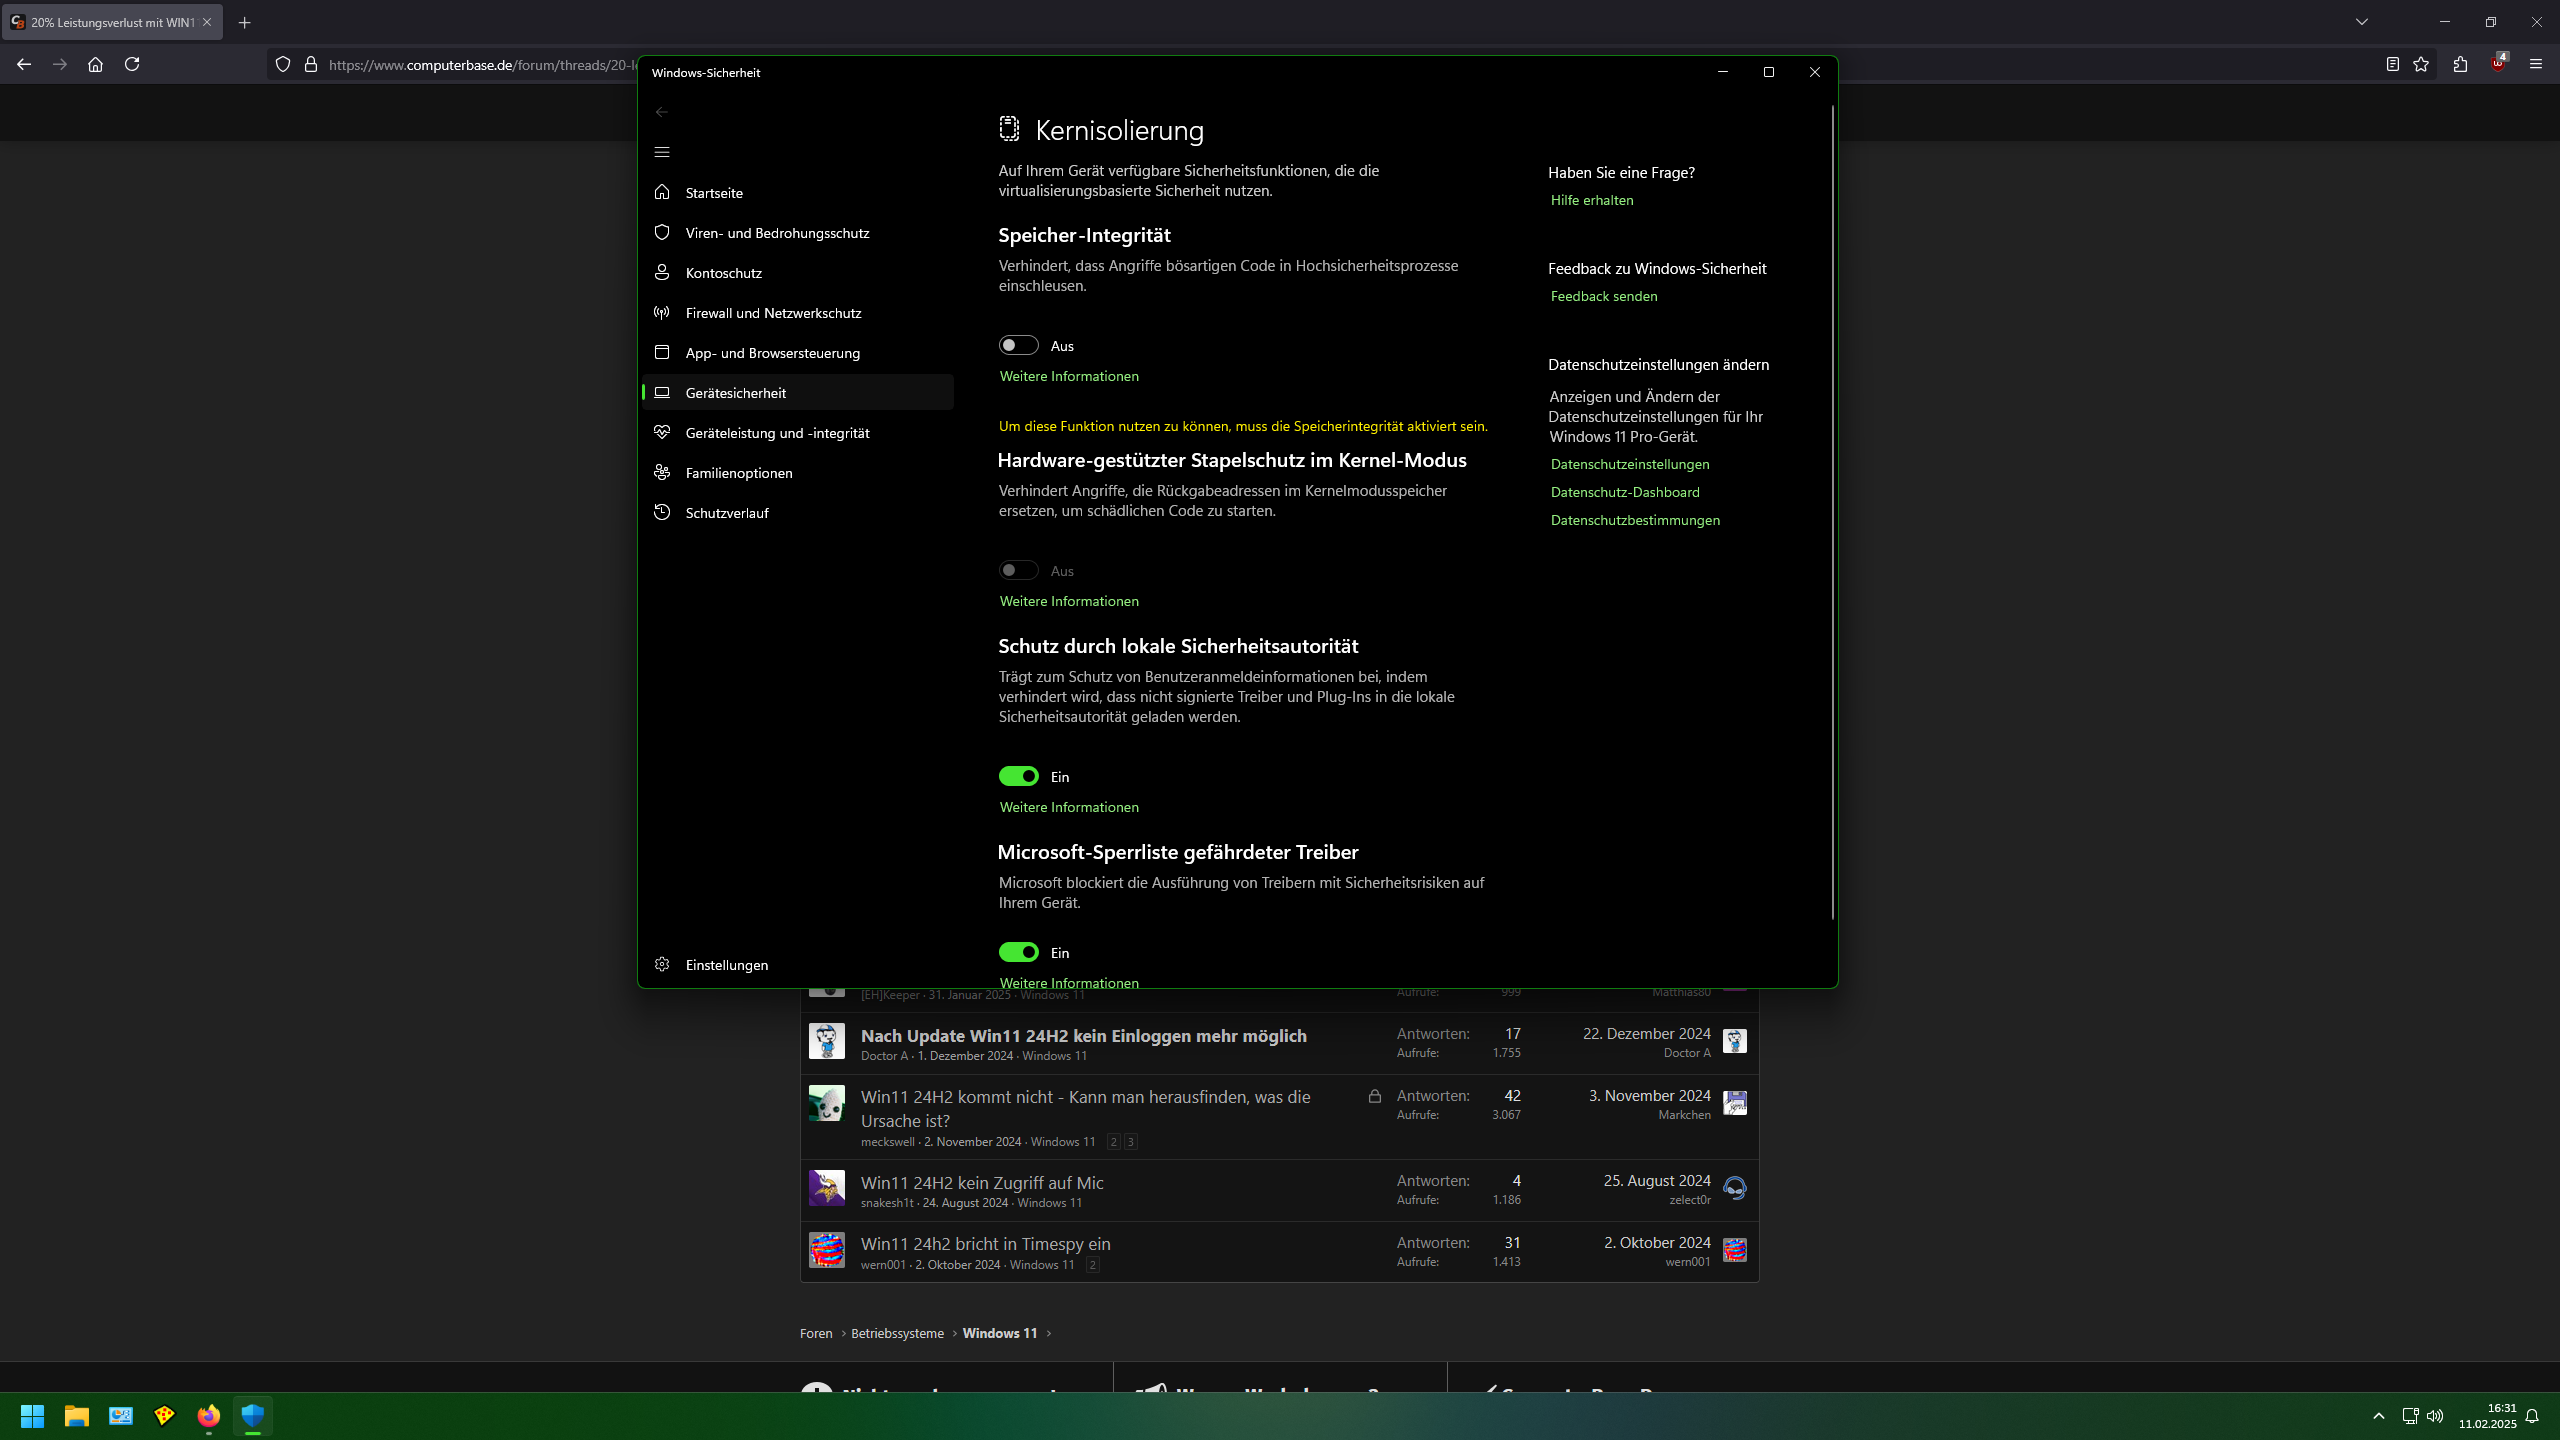This screenshot has height=1440, width=2560.
Task: Open the Firefox application menu
Action: [x=2536, y=63]
